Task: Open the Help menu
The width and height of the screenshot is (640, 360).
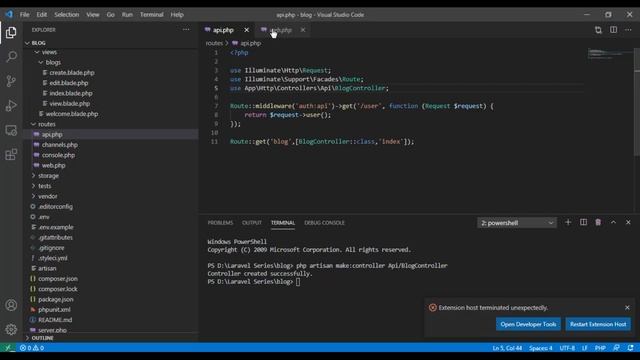Action: pos(177,14)
